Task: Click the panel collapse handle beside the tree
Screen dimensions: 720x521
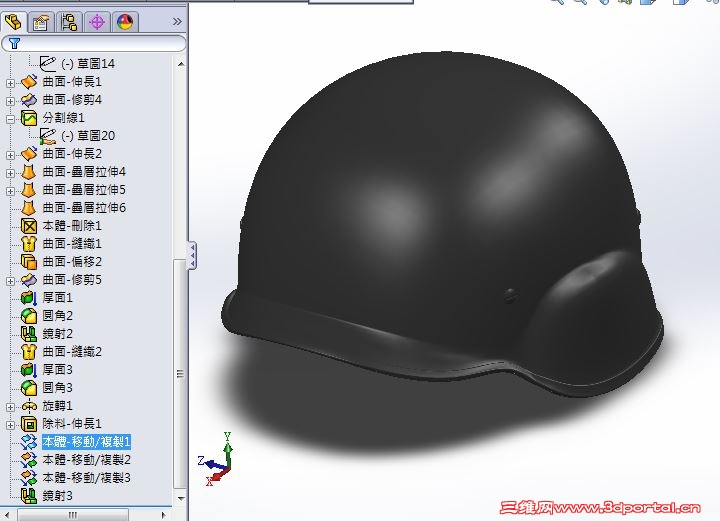Action: pos(192,255)
